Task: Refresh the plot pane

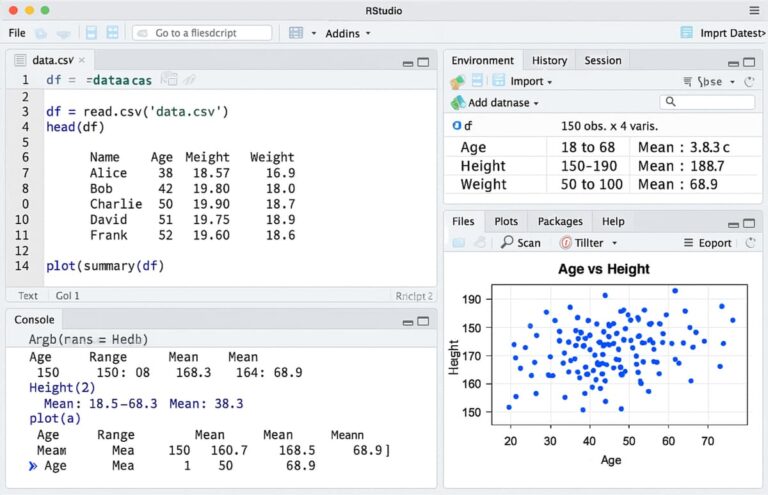Action: (750, 242)
